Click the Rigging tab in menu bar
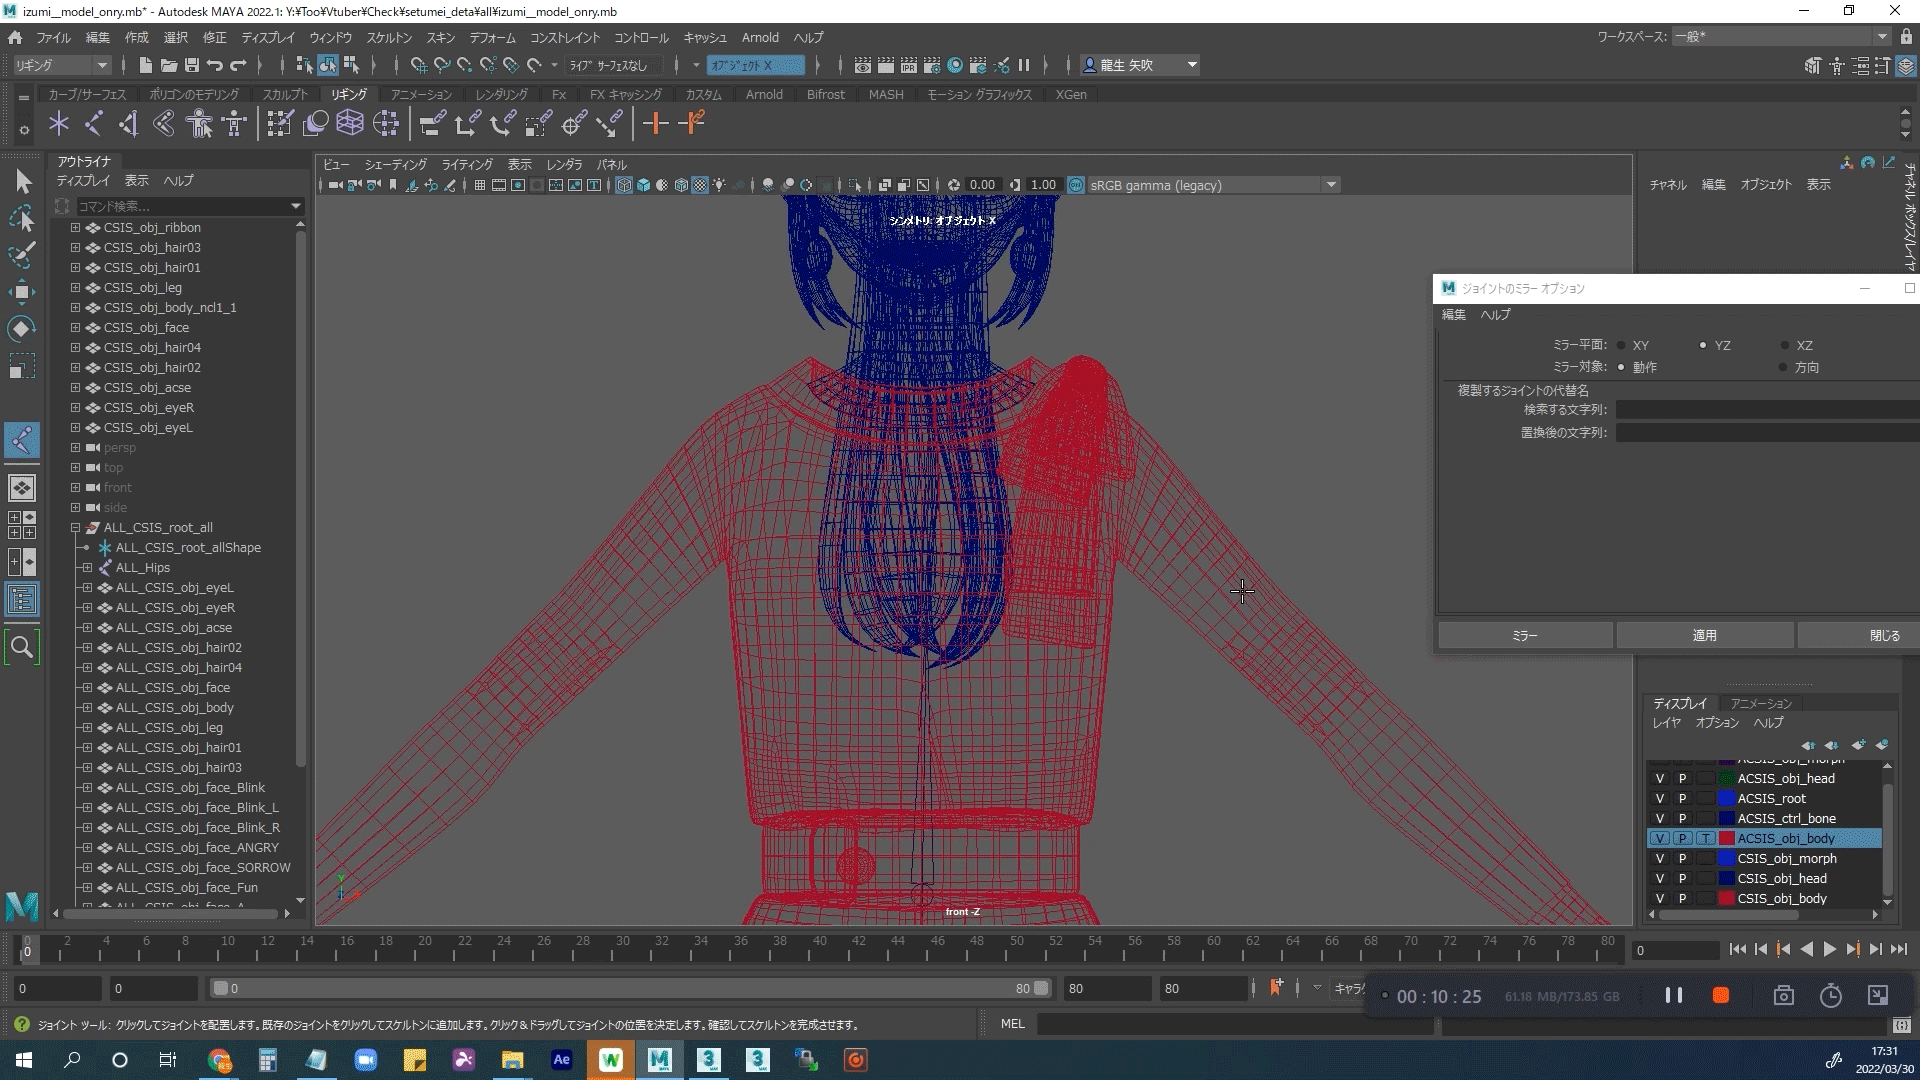Image resolution: width=1920 pixels, height=1080 pixels. [348, 94]
